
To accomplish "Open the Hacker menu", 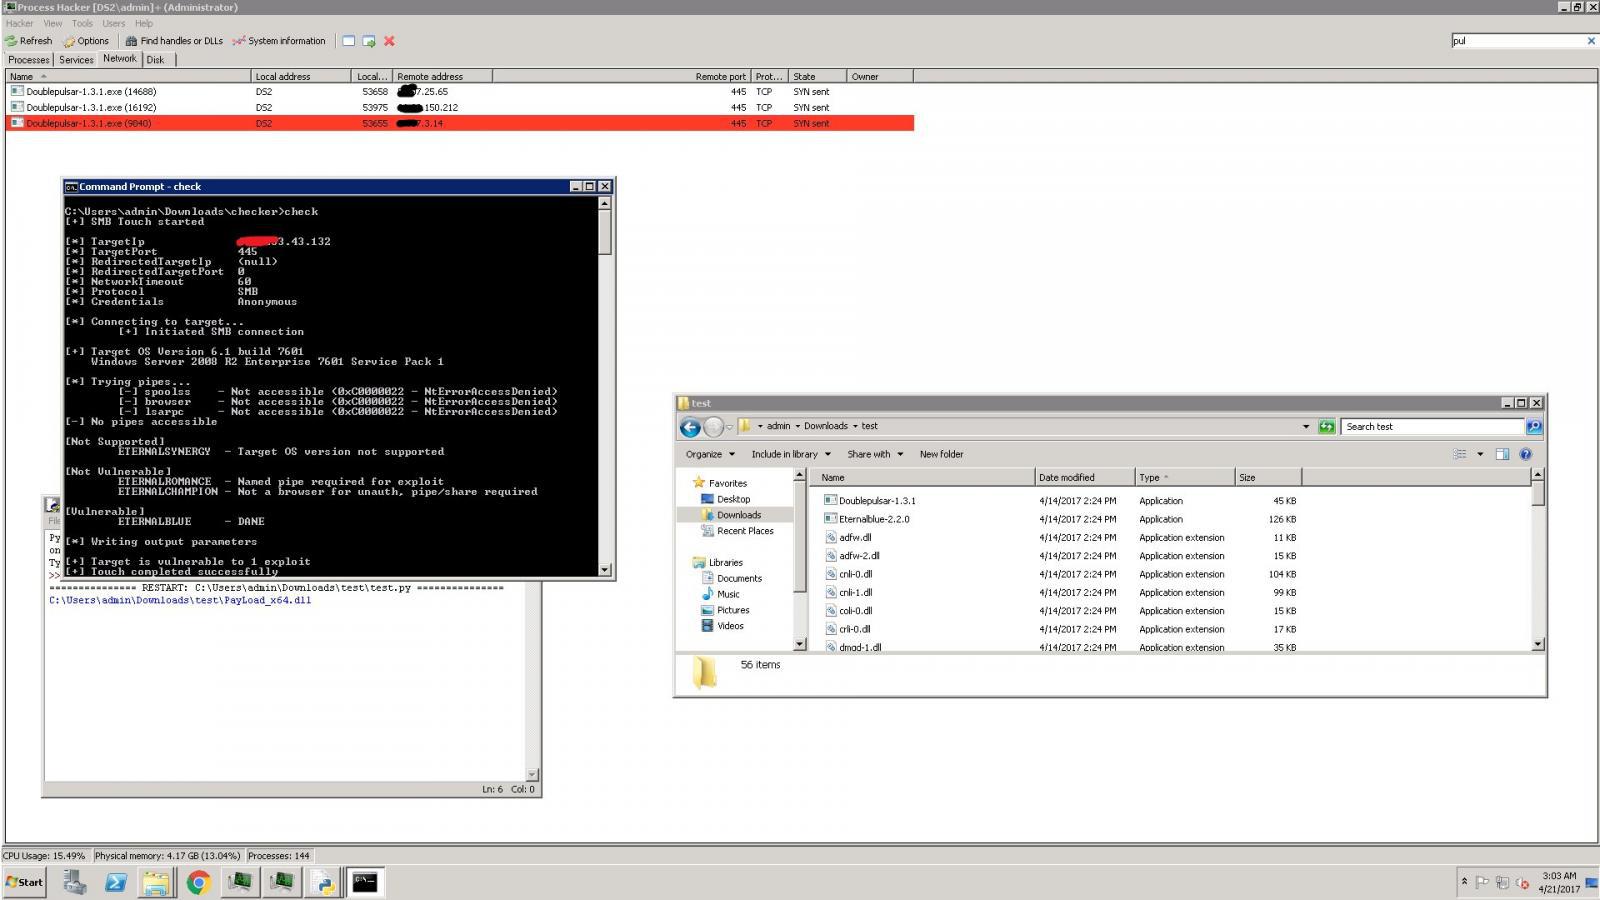I will click(x=19, y=23).
